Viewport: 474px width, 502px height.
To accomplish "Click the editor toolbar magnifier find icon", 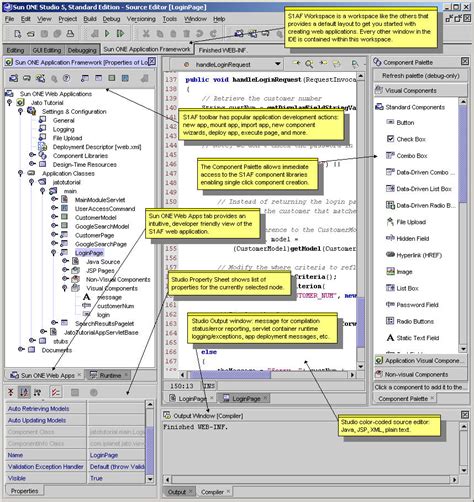I will click(x=309, y=64).
